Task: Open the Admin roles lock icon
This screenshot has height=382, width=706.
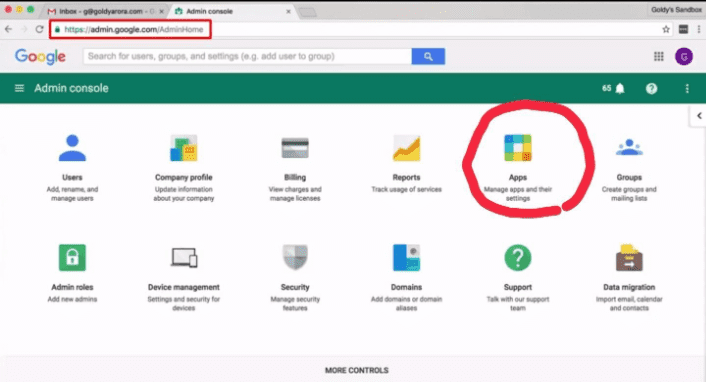Action: point(72,258)
